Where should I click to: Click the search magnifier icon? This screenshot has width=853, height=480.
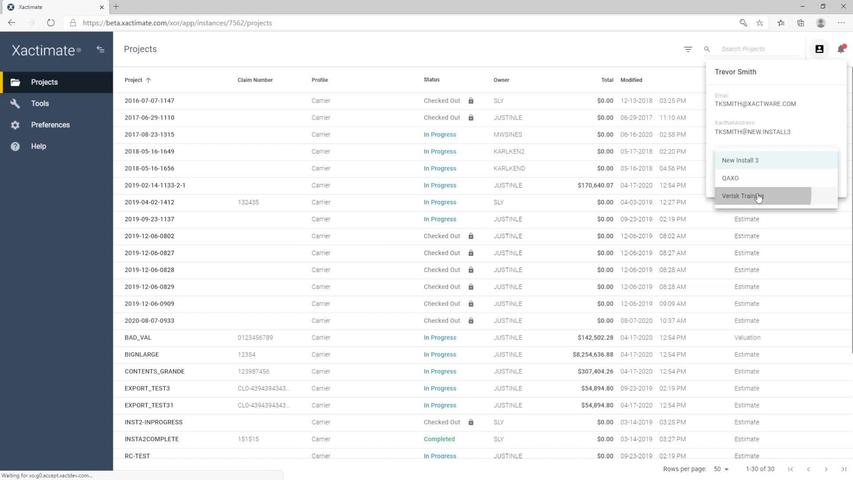(707, 49)
